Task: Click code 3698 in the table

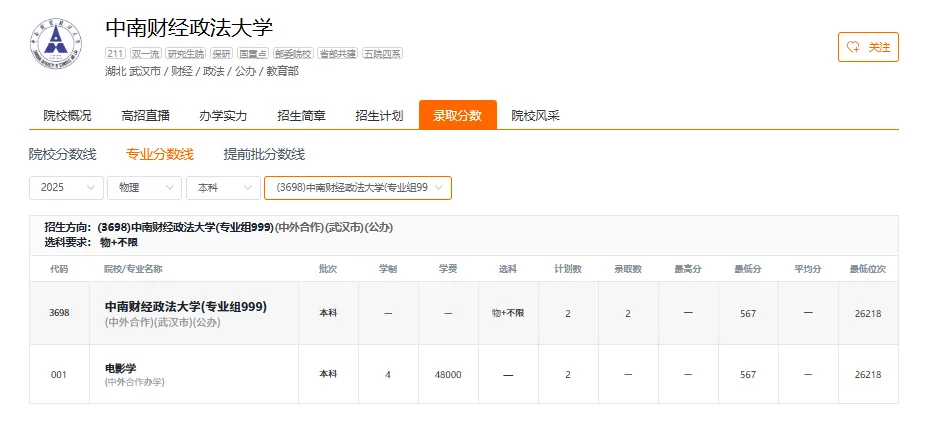Action: pos(59,313)
